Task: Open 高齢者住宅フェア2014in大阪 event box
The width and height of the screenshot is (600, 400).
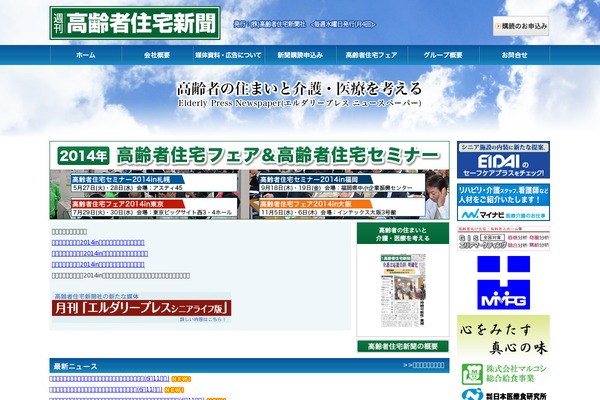Action: click(x=342, y=208)
